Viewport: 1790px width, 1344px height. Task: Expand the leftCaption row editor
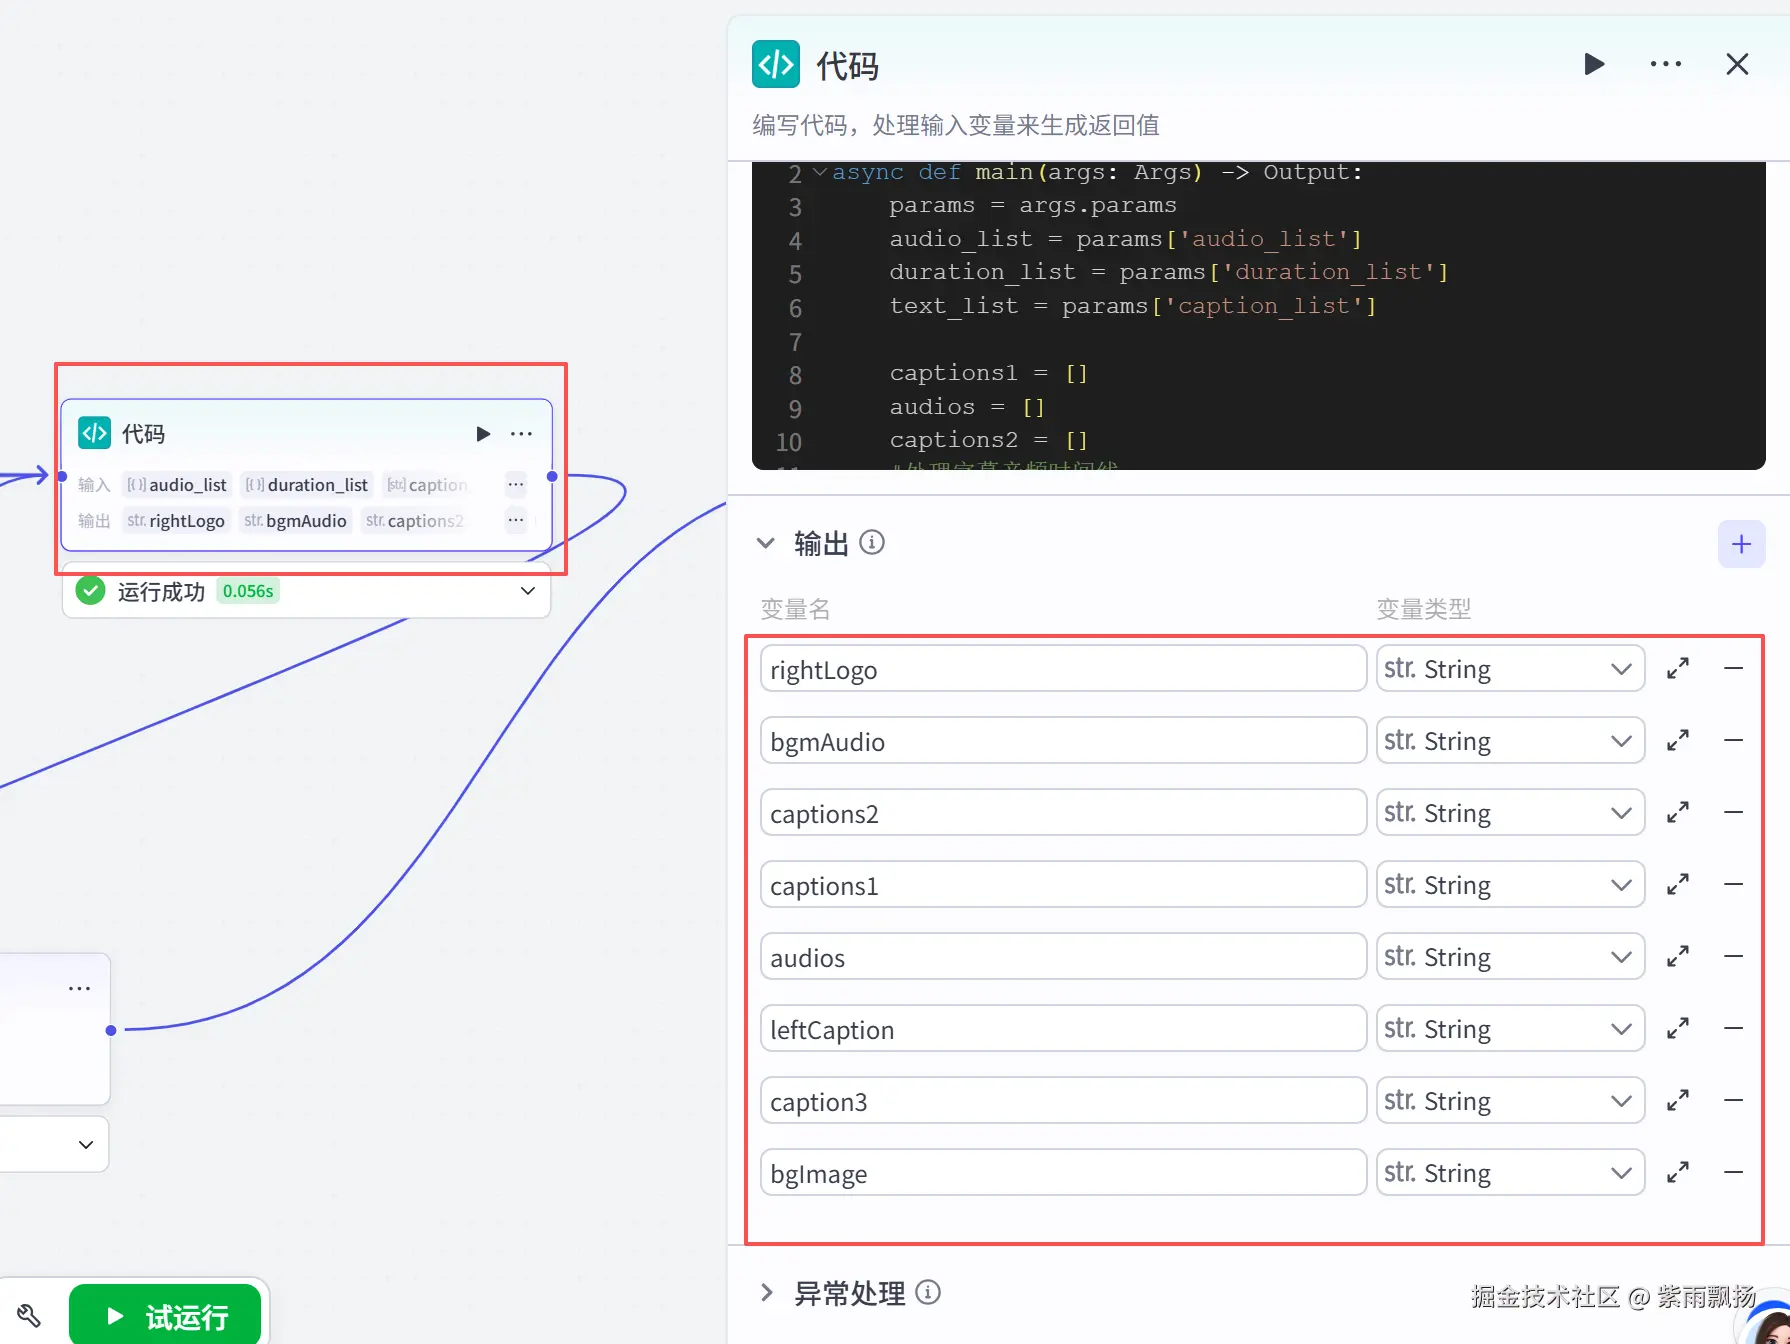click(x=1678, y=1028)
